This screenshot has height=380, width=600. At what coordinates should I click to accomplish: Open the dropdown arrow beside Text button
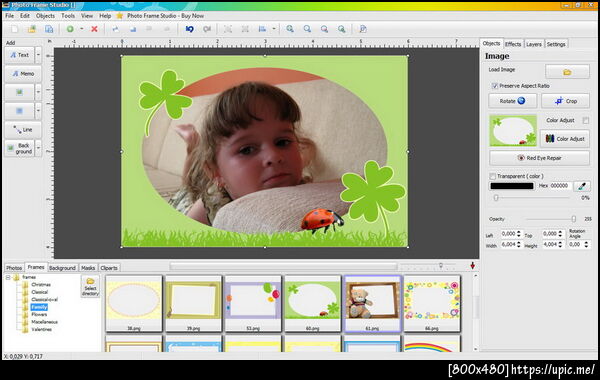pyautogui.click(x=38, y=55)
